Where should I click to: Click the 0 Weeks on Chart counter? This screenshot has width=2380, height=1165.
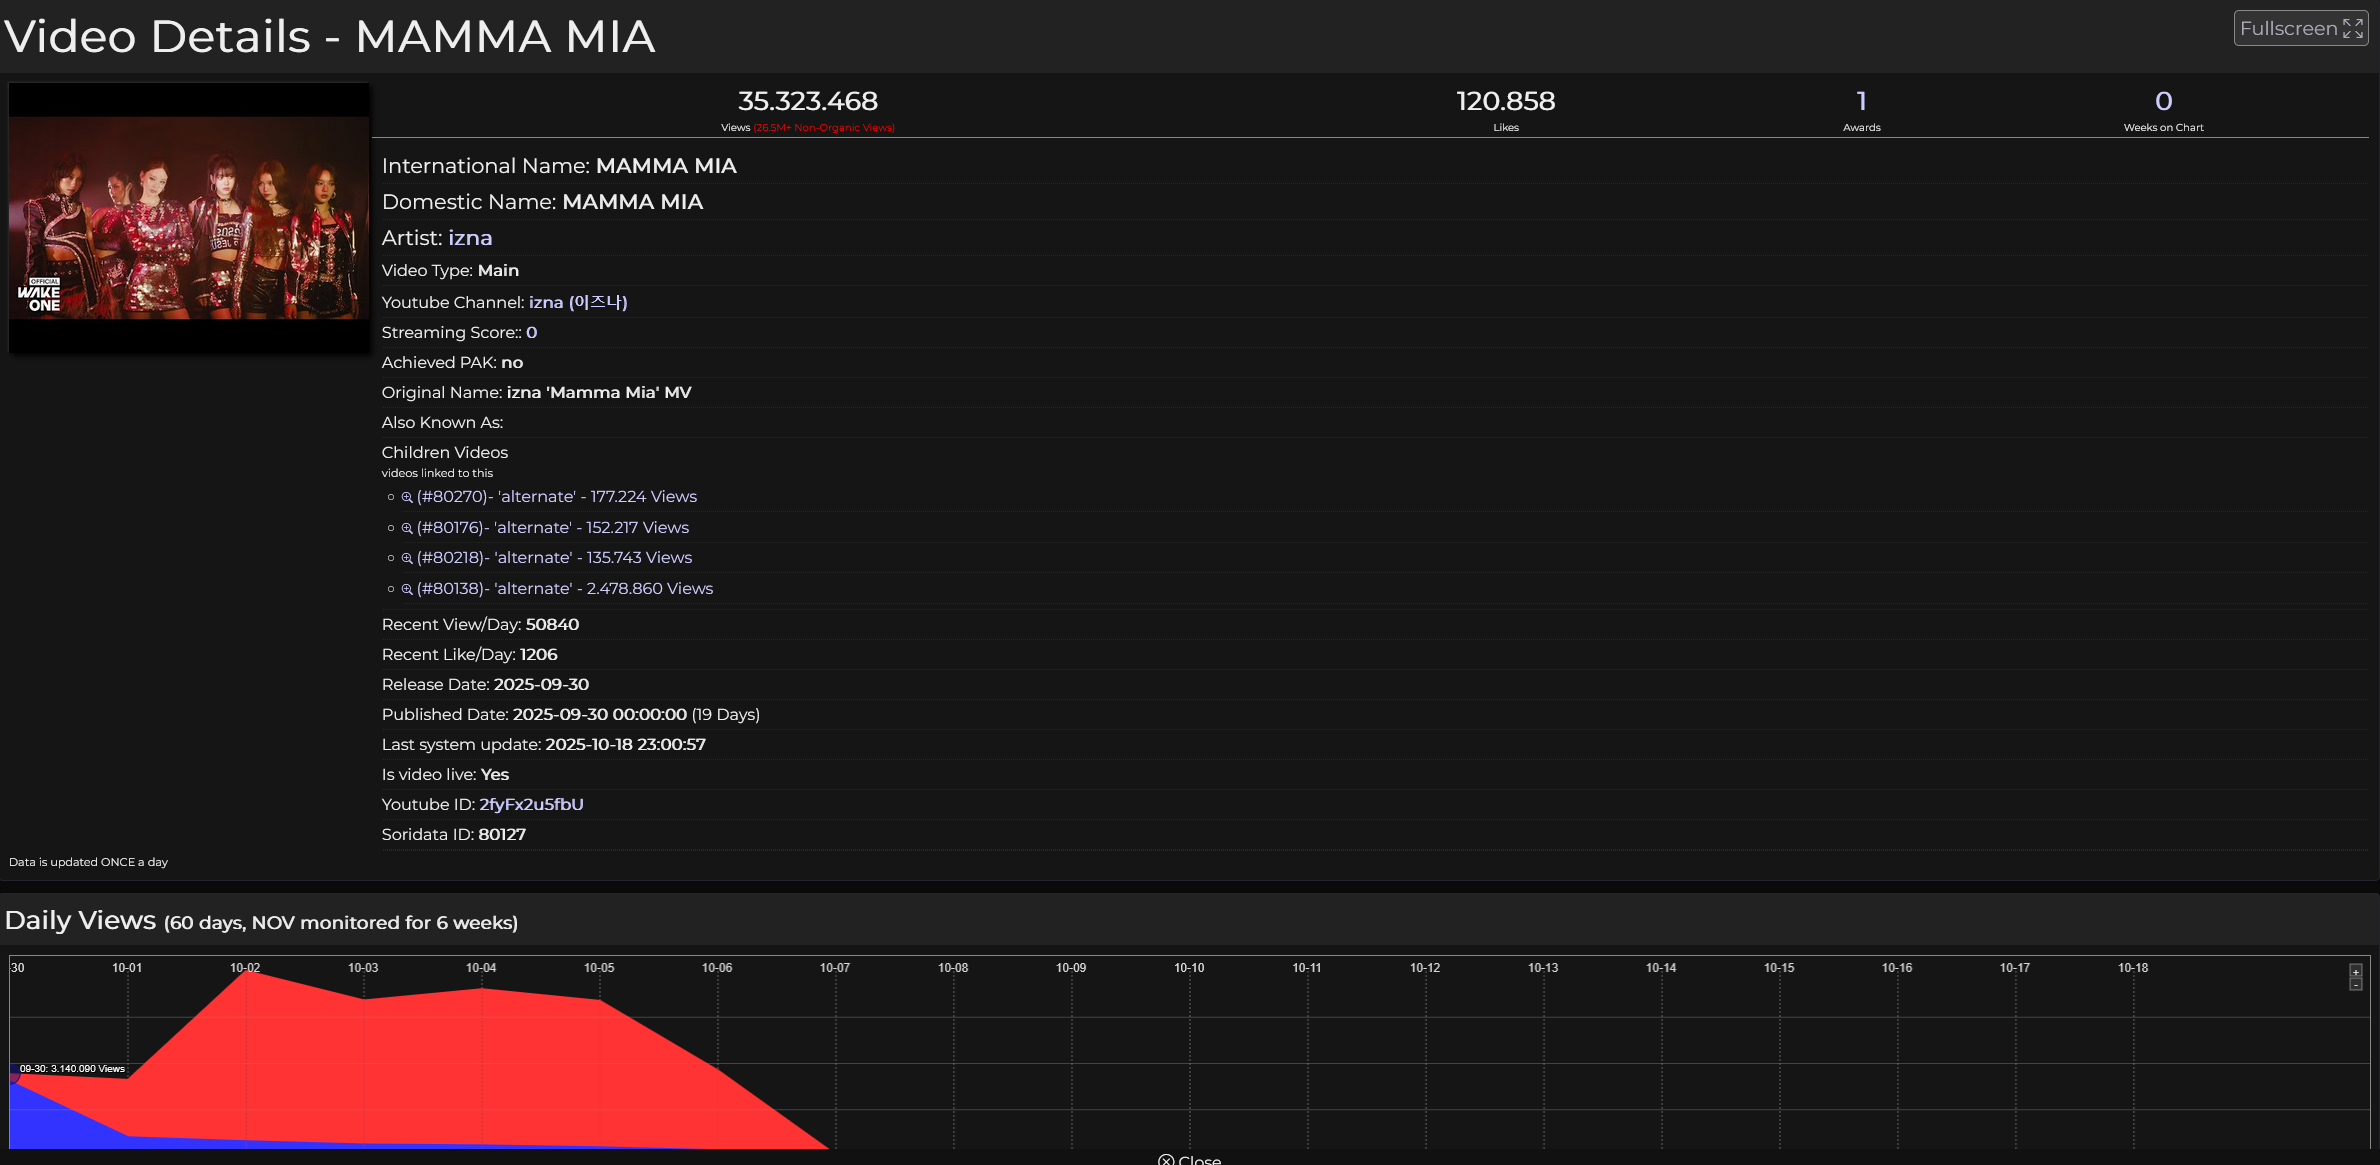point(2163,102)
